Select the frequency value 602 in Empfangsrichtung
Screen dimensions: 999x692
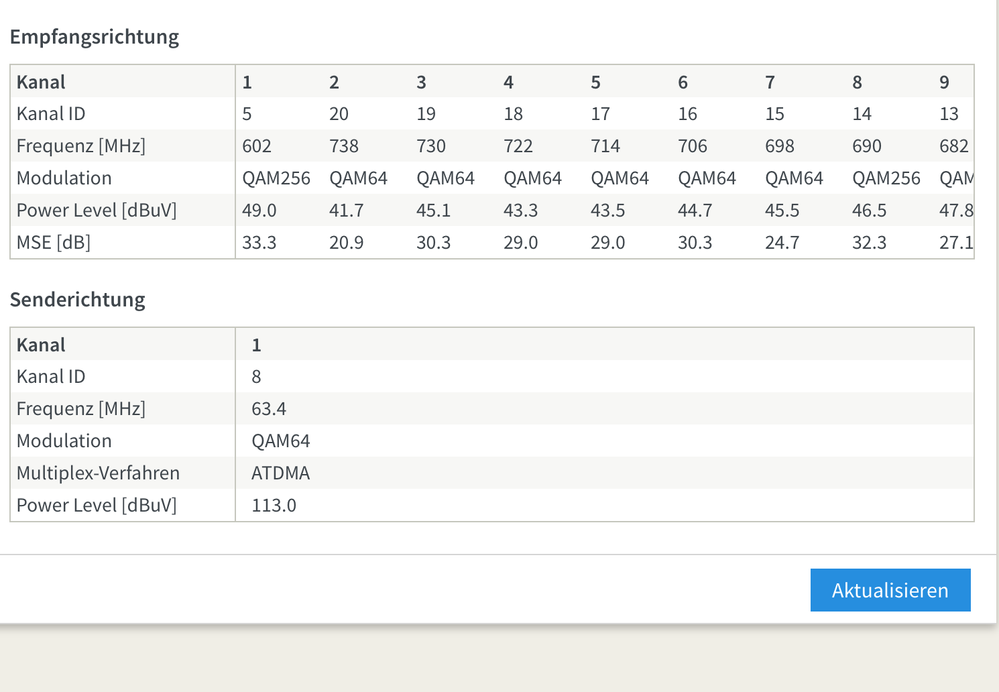coord(257,146)
